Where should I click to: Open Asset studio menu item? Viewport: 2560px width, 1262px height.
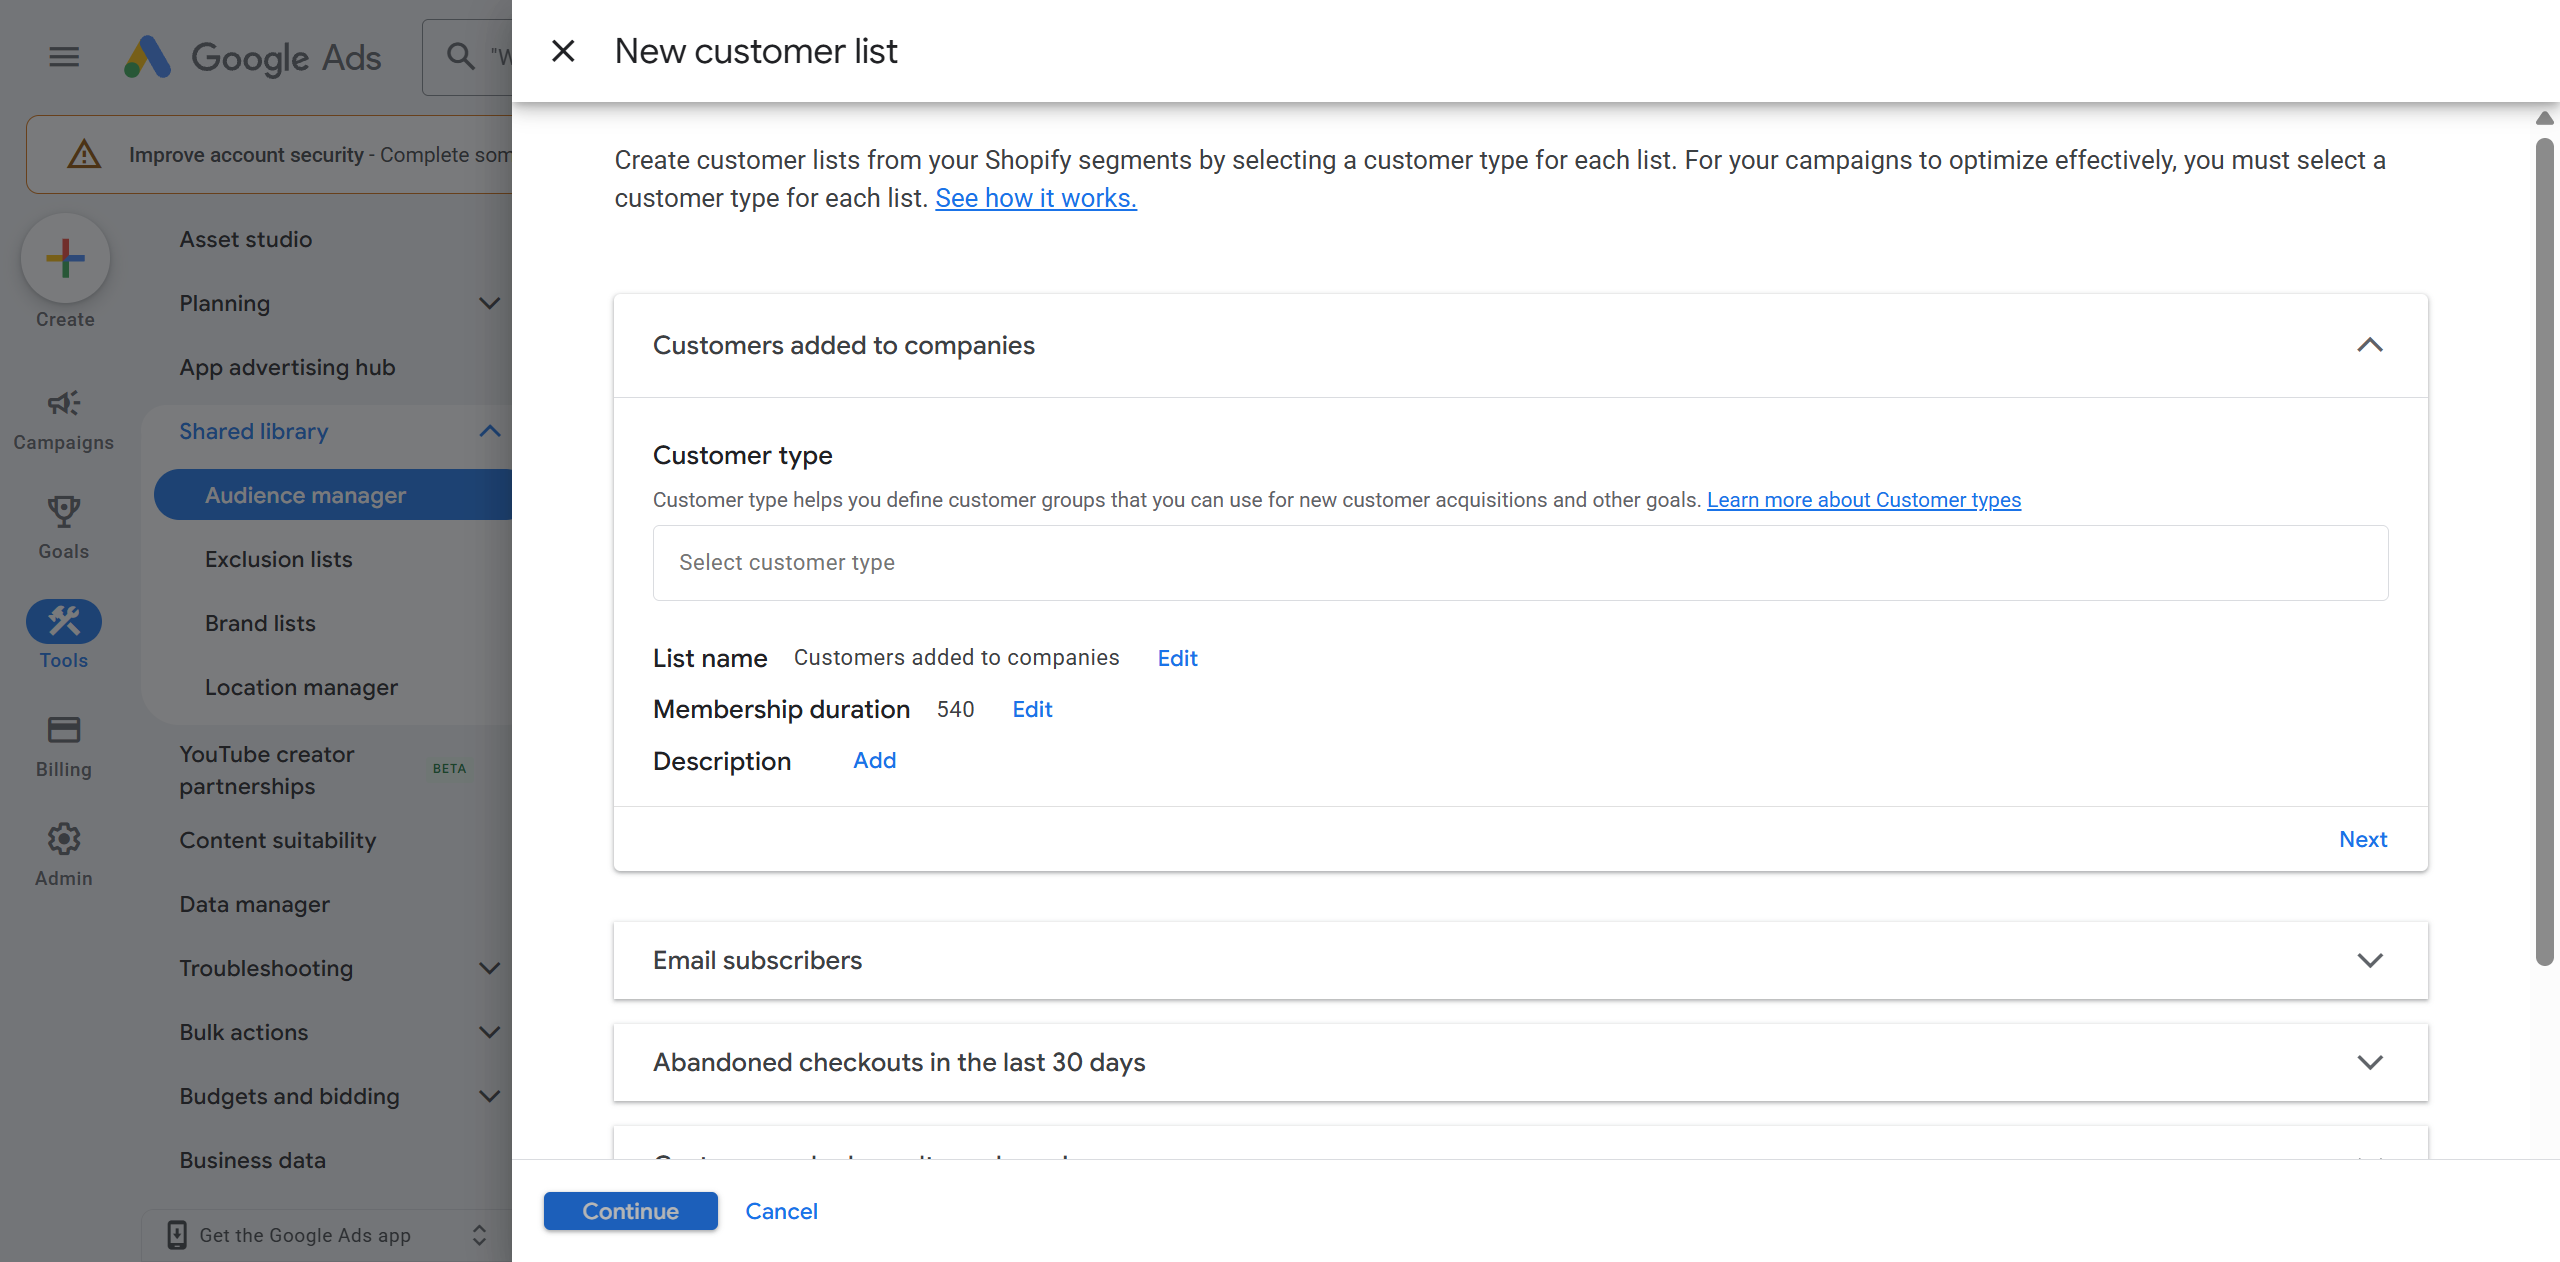(x=246, y=239)
